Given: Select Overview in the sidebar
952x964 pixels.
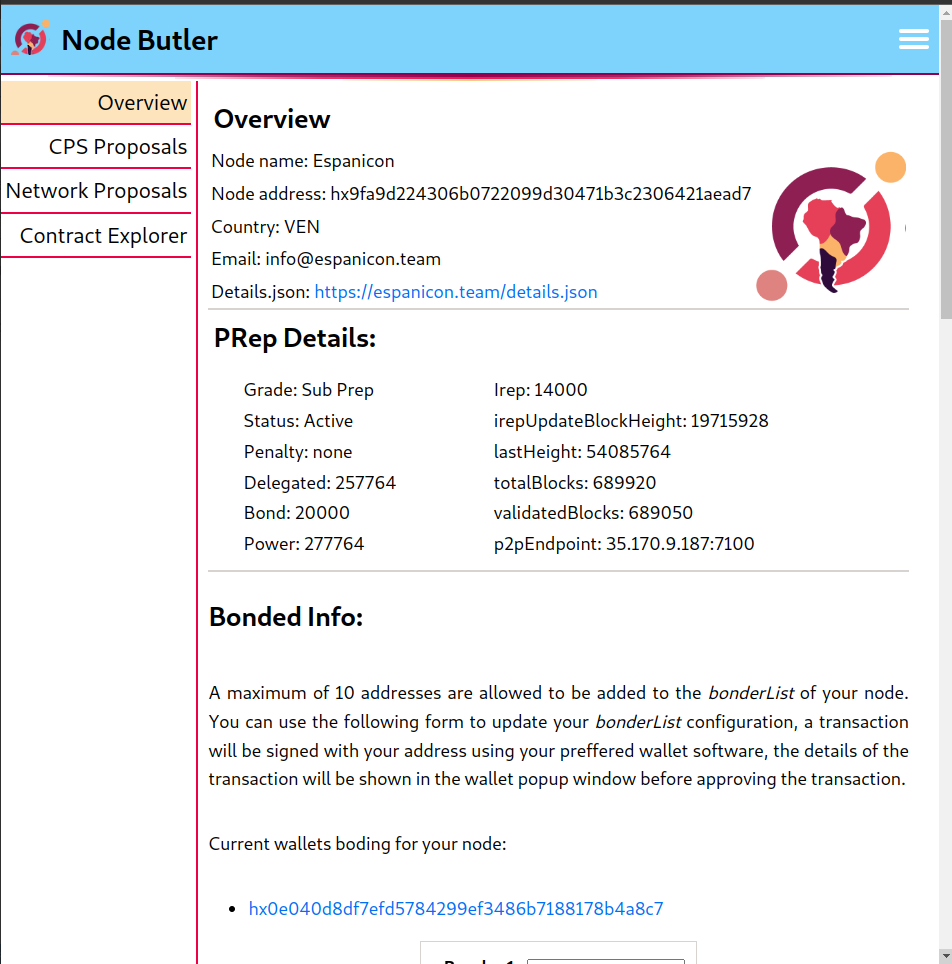Looking at the screenshot, I should 96,103.
